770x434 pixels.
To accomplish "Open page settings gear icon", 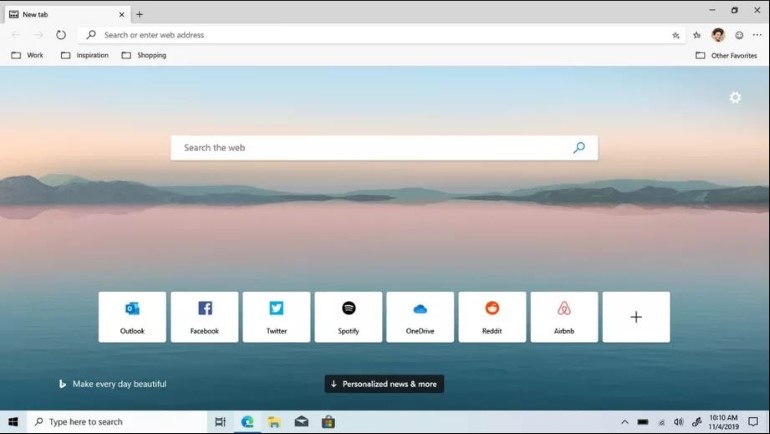I will pyautogui.click(x=735, y=98).
